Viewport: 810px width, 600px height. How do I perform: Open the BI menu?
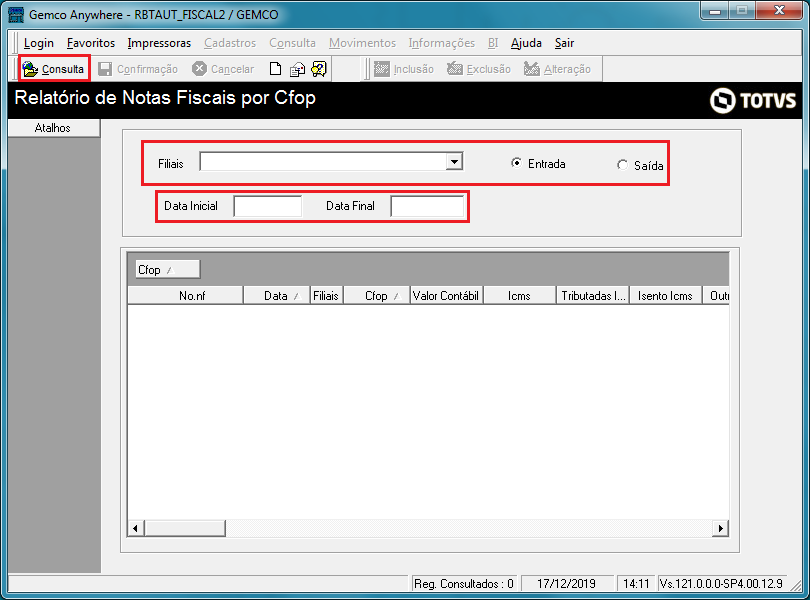[x=493, y=43]
